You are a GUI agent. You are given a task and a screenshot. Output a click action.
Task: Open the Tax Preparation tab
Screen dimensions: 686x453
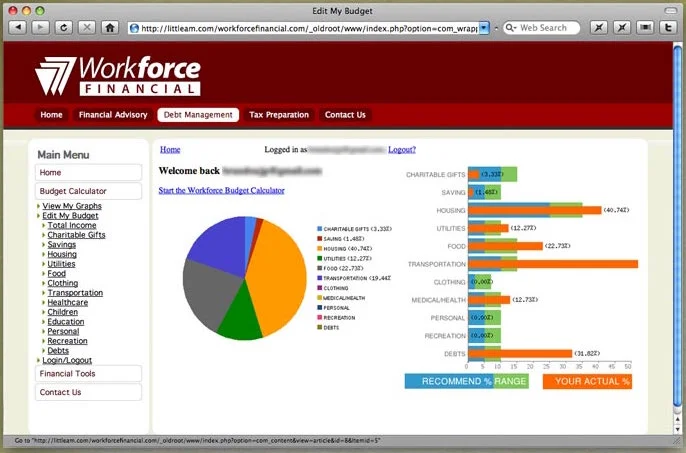point(279,115)
